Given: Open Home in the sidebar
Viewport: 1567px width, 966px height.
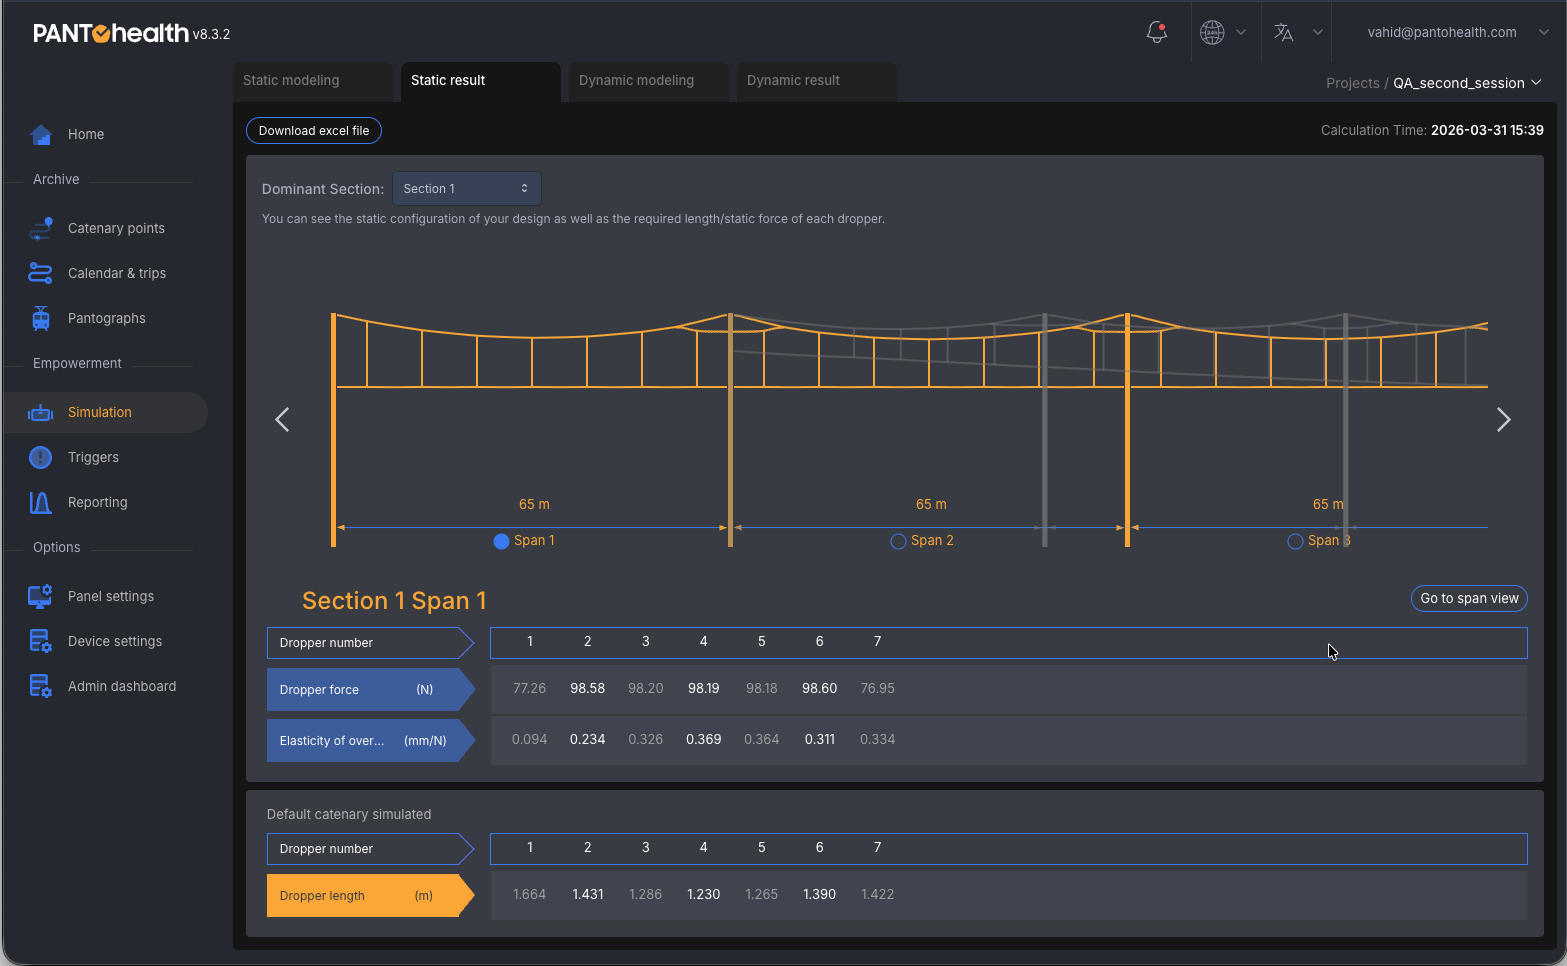Looking at the screenshot, I should point(86,134).
